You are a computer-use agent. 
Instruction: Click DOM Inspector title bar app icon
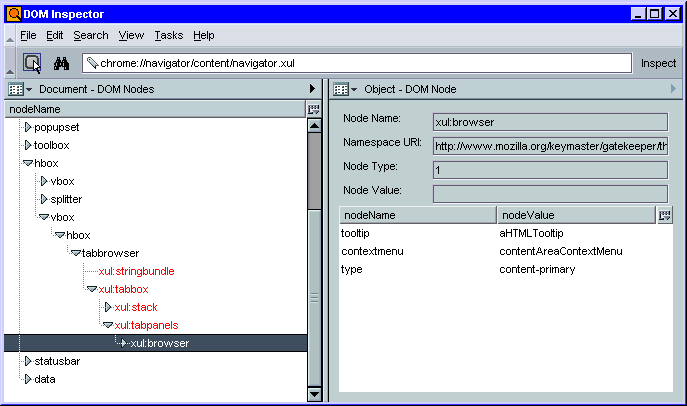click(x=12, y=13)
